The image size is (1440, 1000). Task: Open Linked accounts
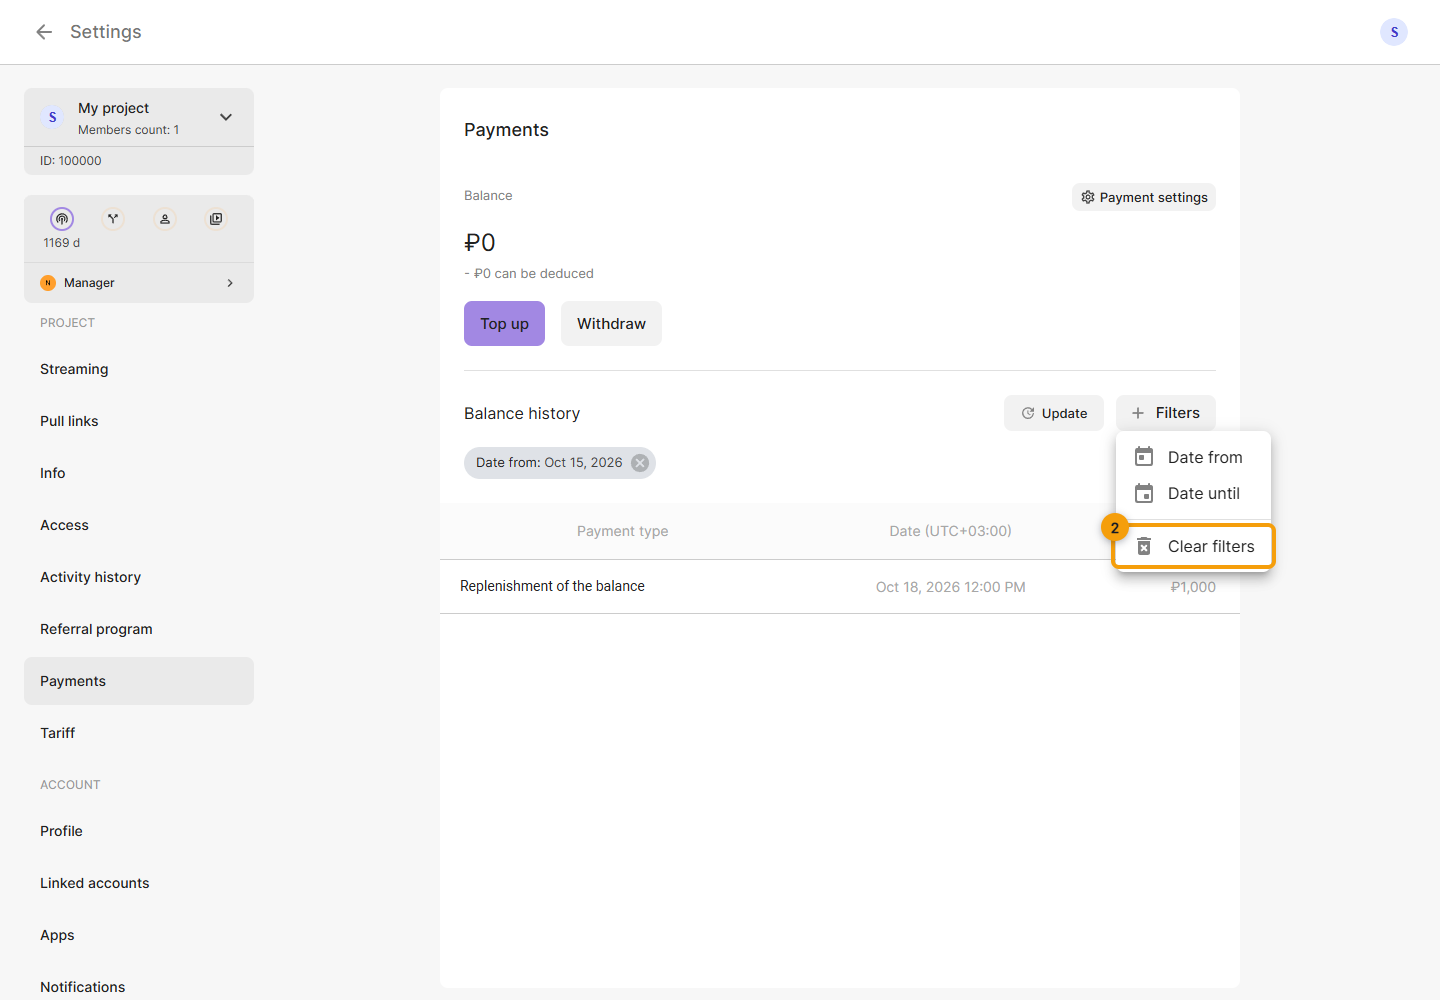coord(139,883)
